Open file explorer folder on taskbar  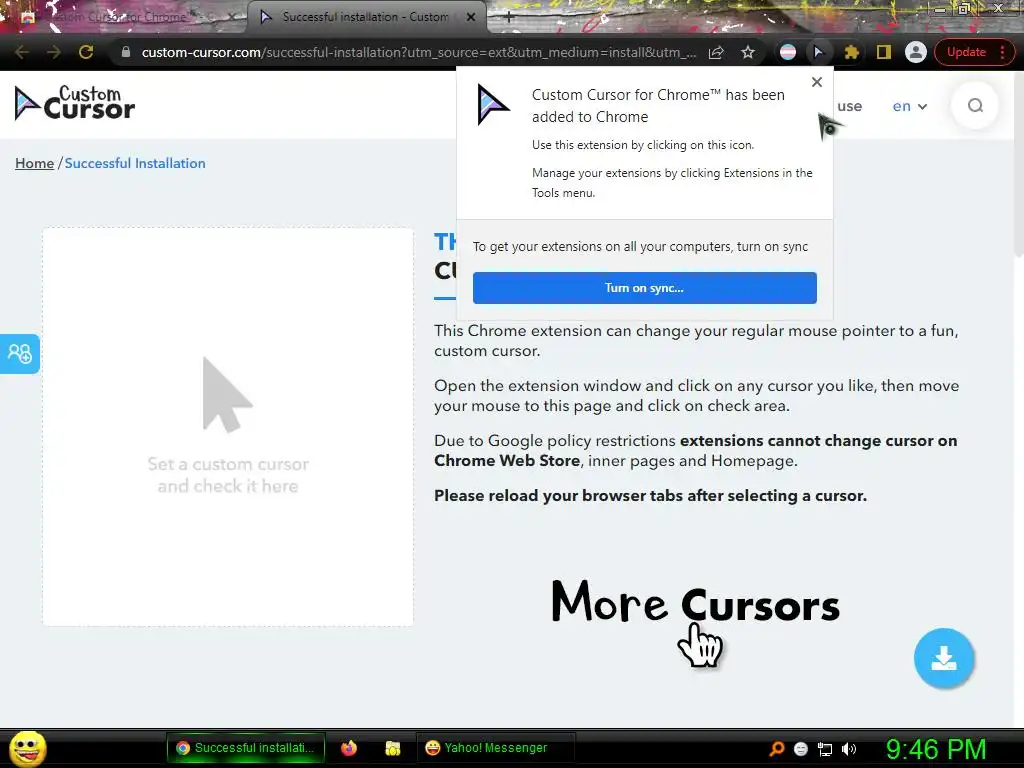[392, 748]
